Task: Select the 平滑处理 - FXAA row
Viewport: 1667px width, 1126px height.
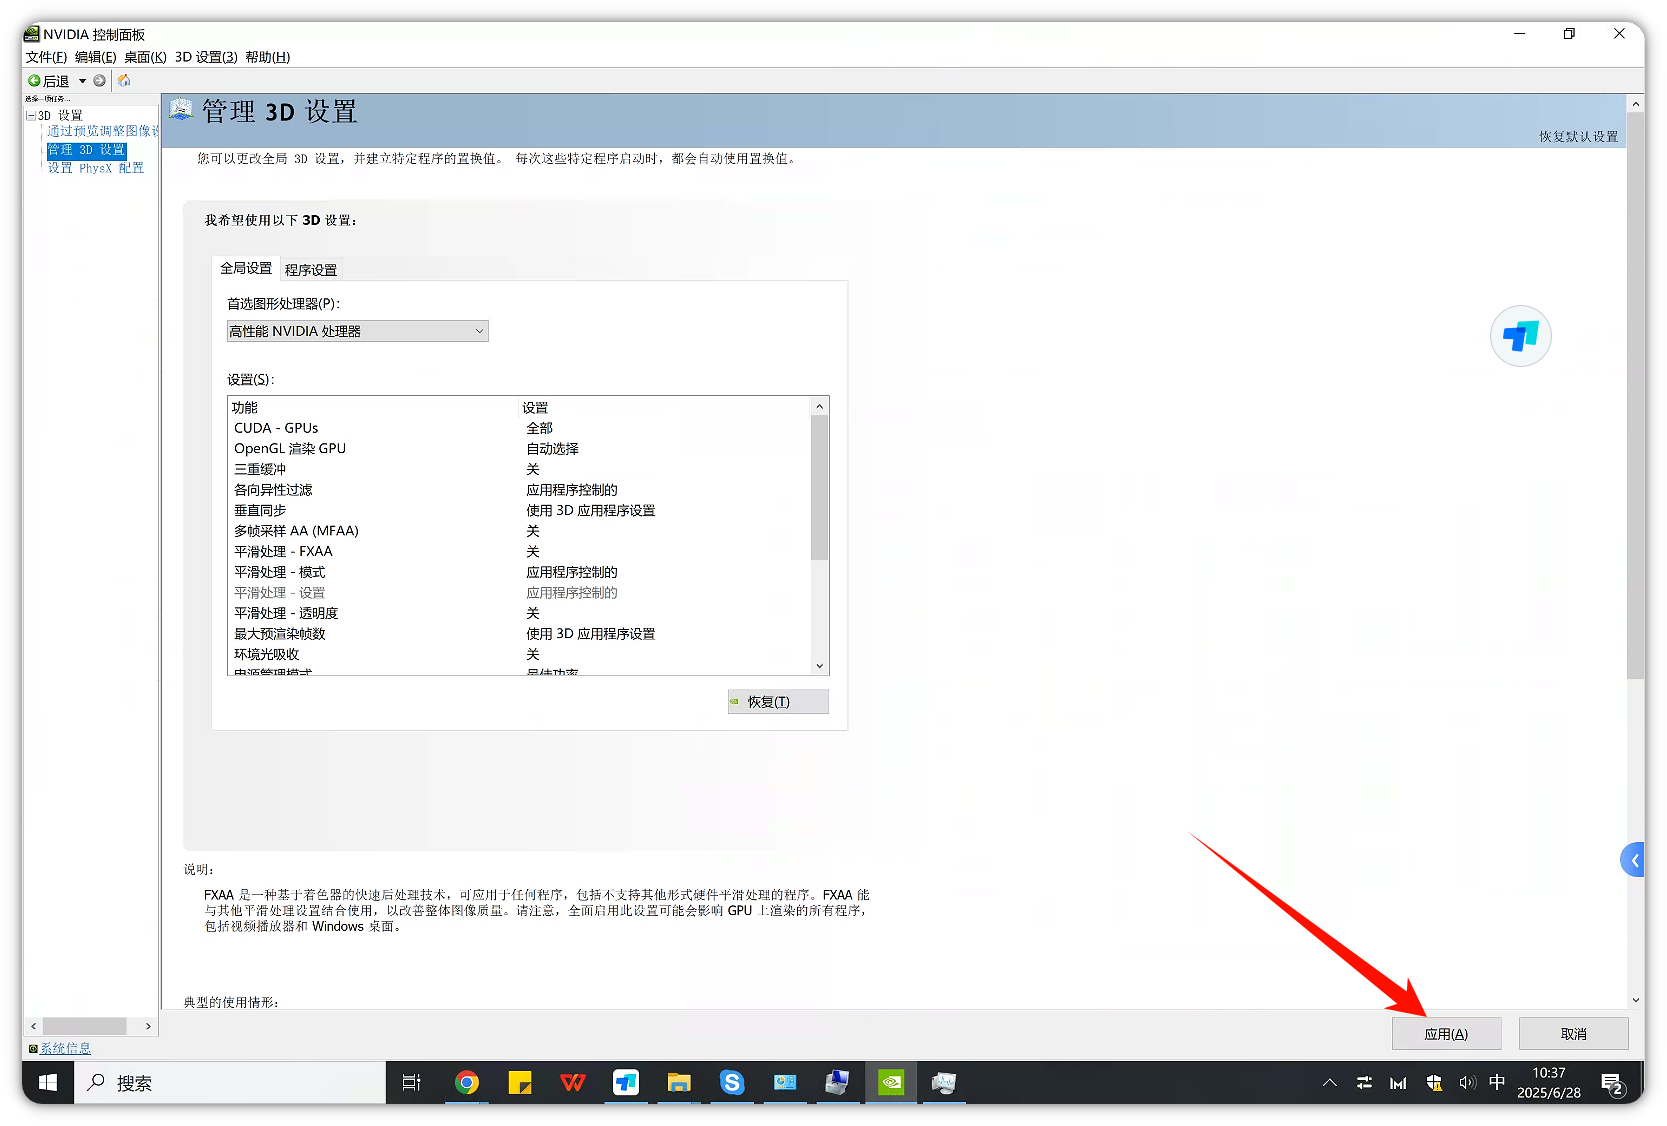Action: click(x=519, y=551)
